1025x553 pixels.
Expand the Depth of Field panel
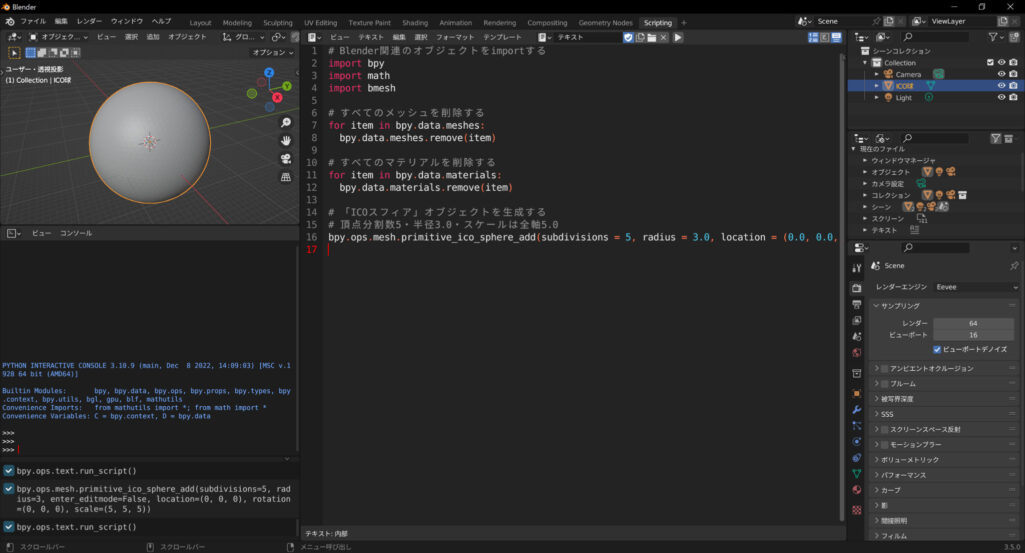coord(877,399)
